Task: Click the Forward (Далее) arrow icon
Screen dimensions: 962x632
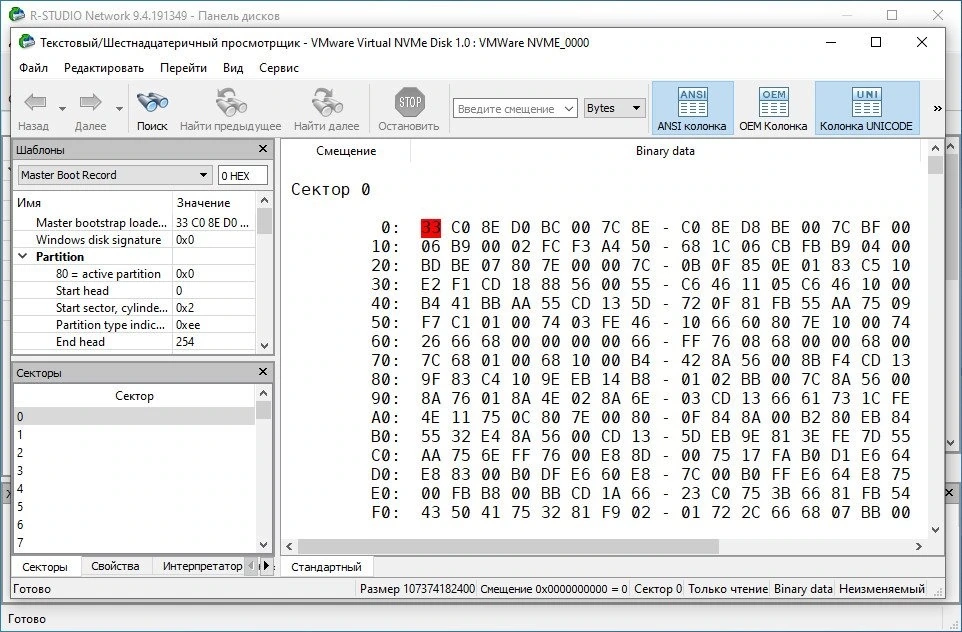Action: pos(91,102)
